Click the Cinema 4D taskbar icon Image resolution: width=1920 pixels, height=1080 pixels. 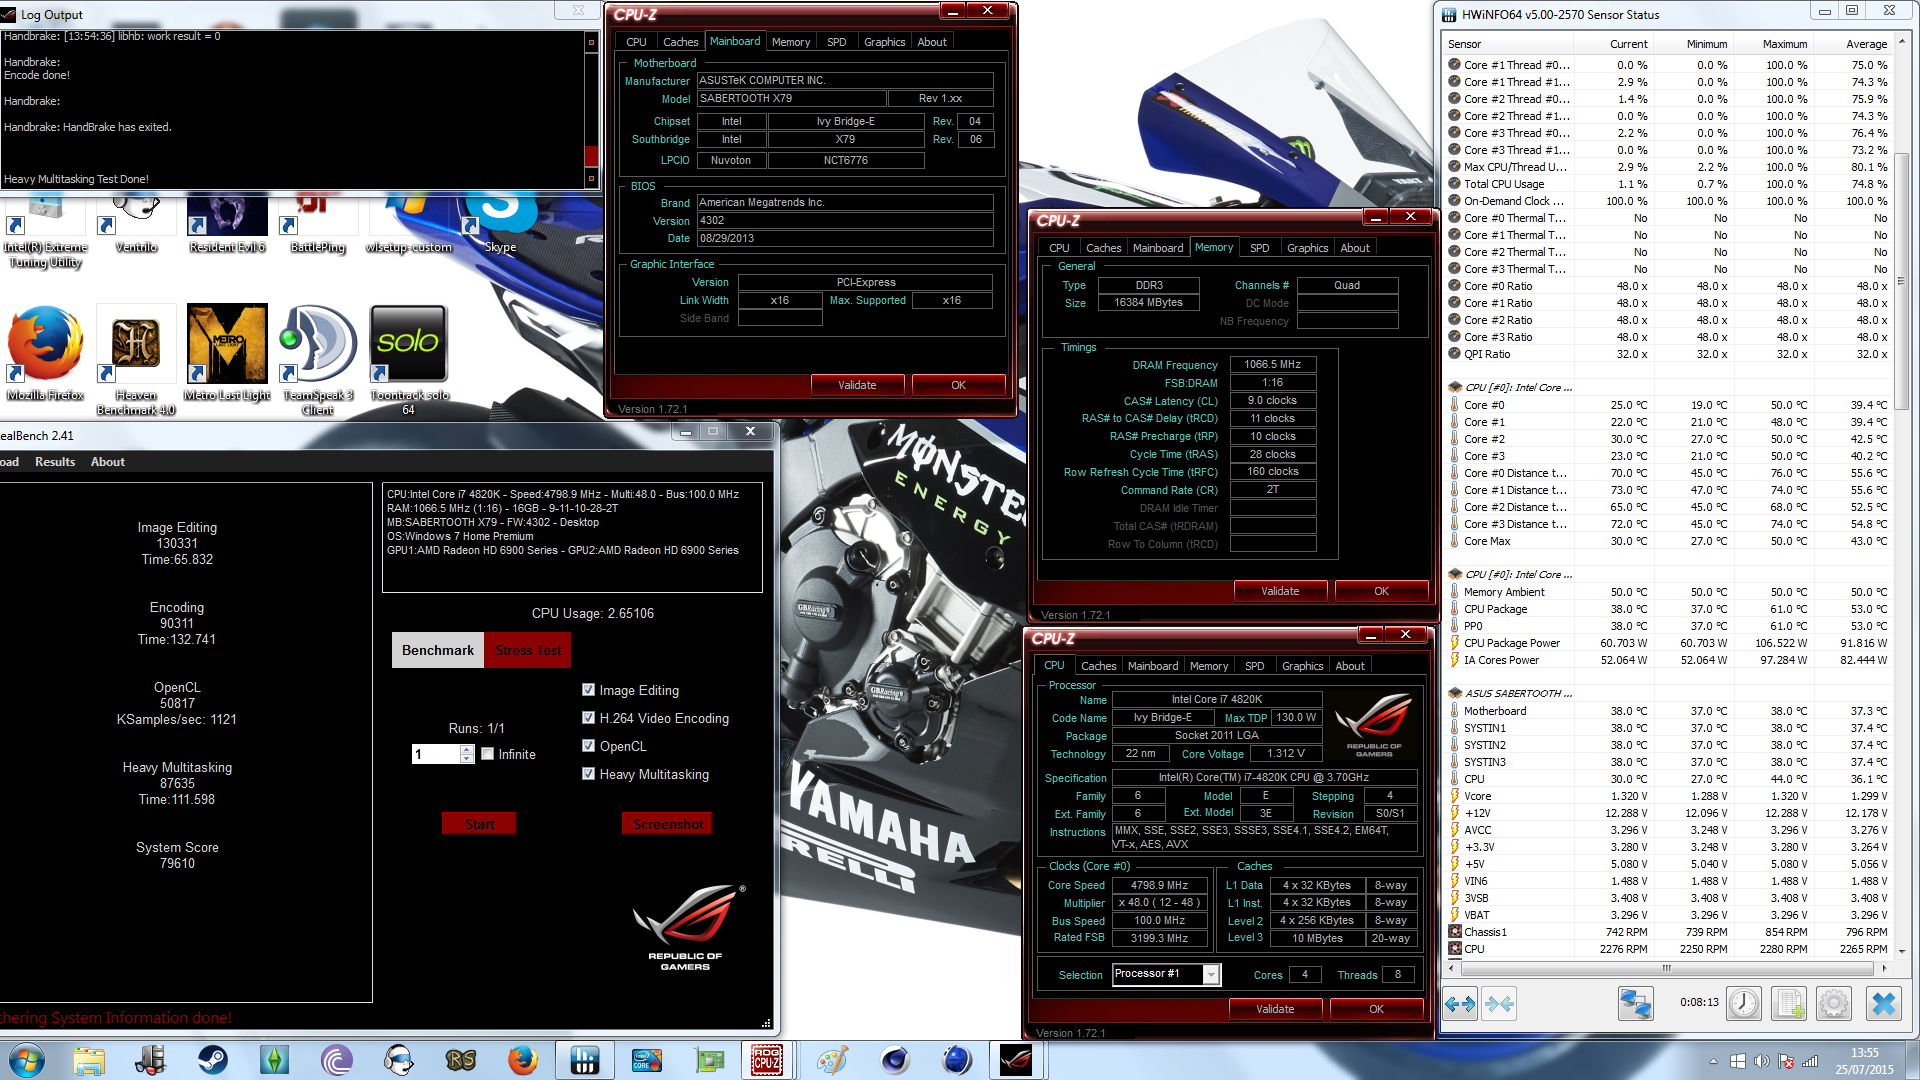(x=894, y=1060)
